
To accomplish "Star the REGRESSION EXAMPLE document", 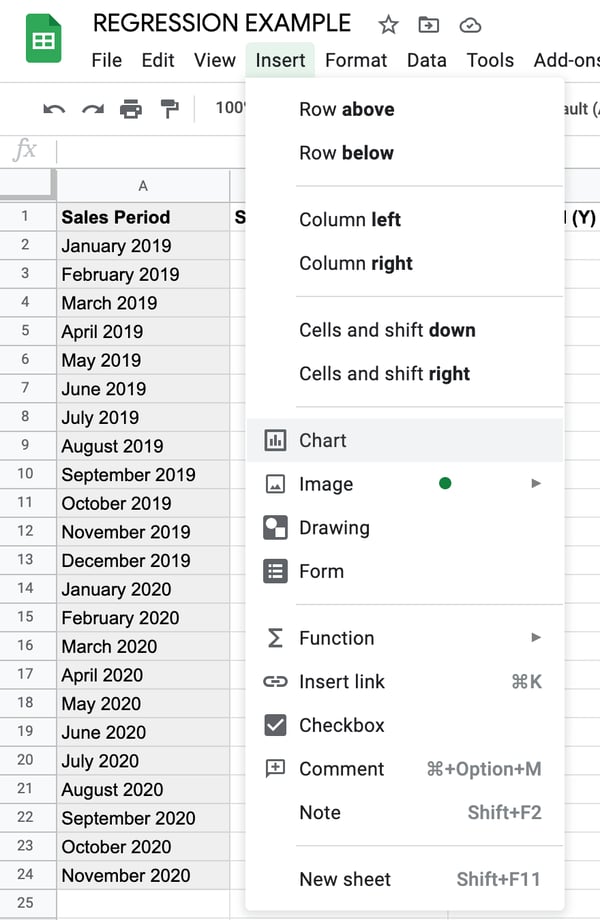I will coord(388,25).
